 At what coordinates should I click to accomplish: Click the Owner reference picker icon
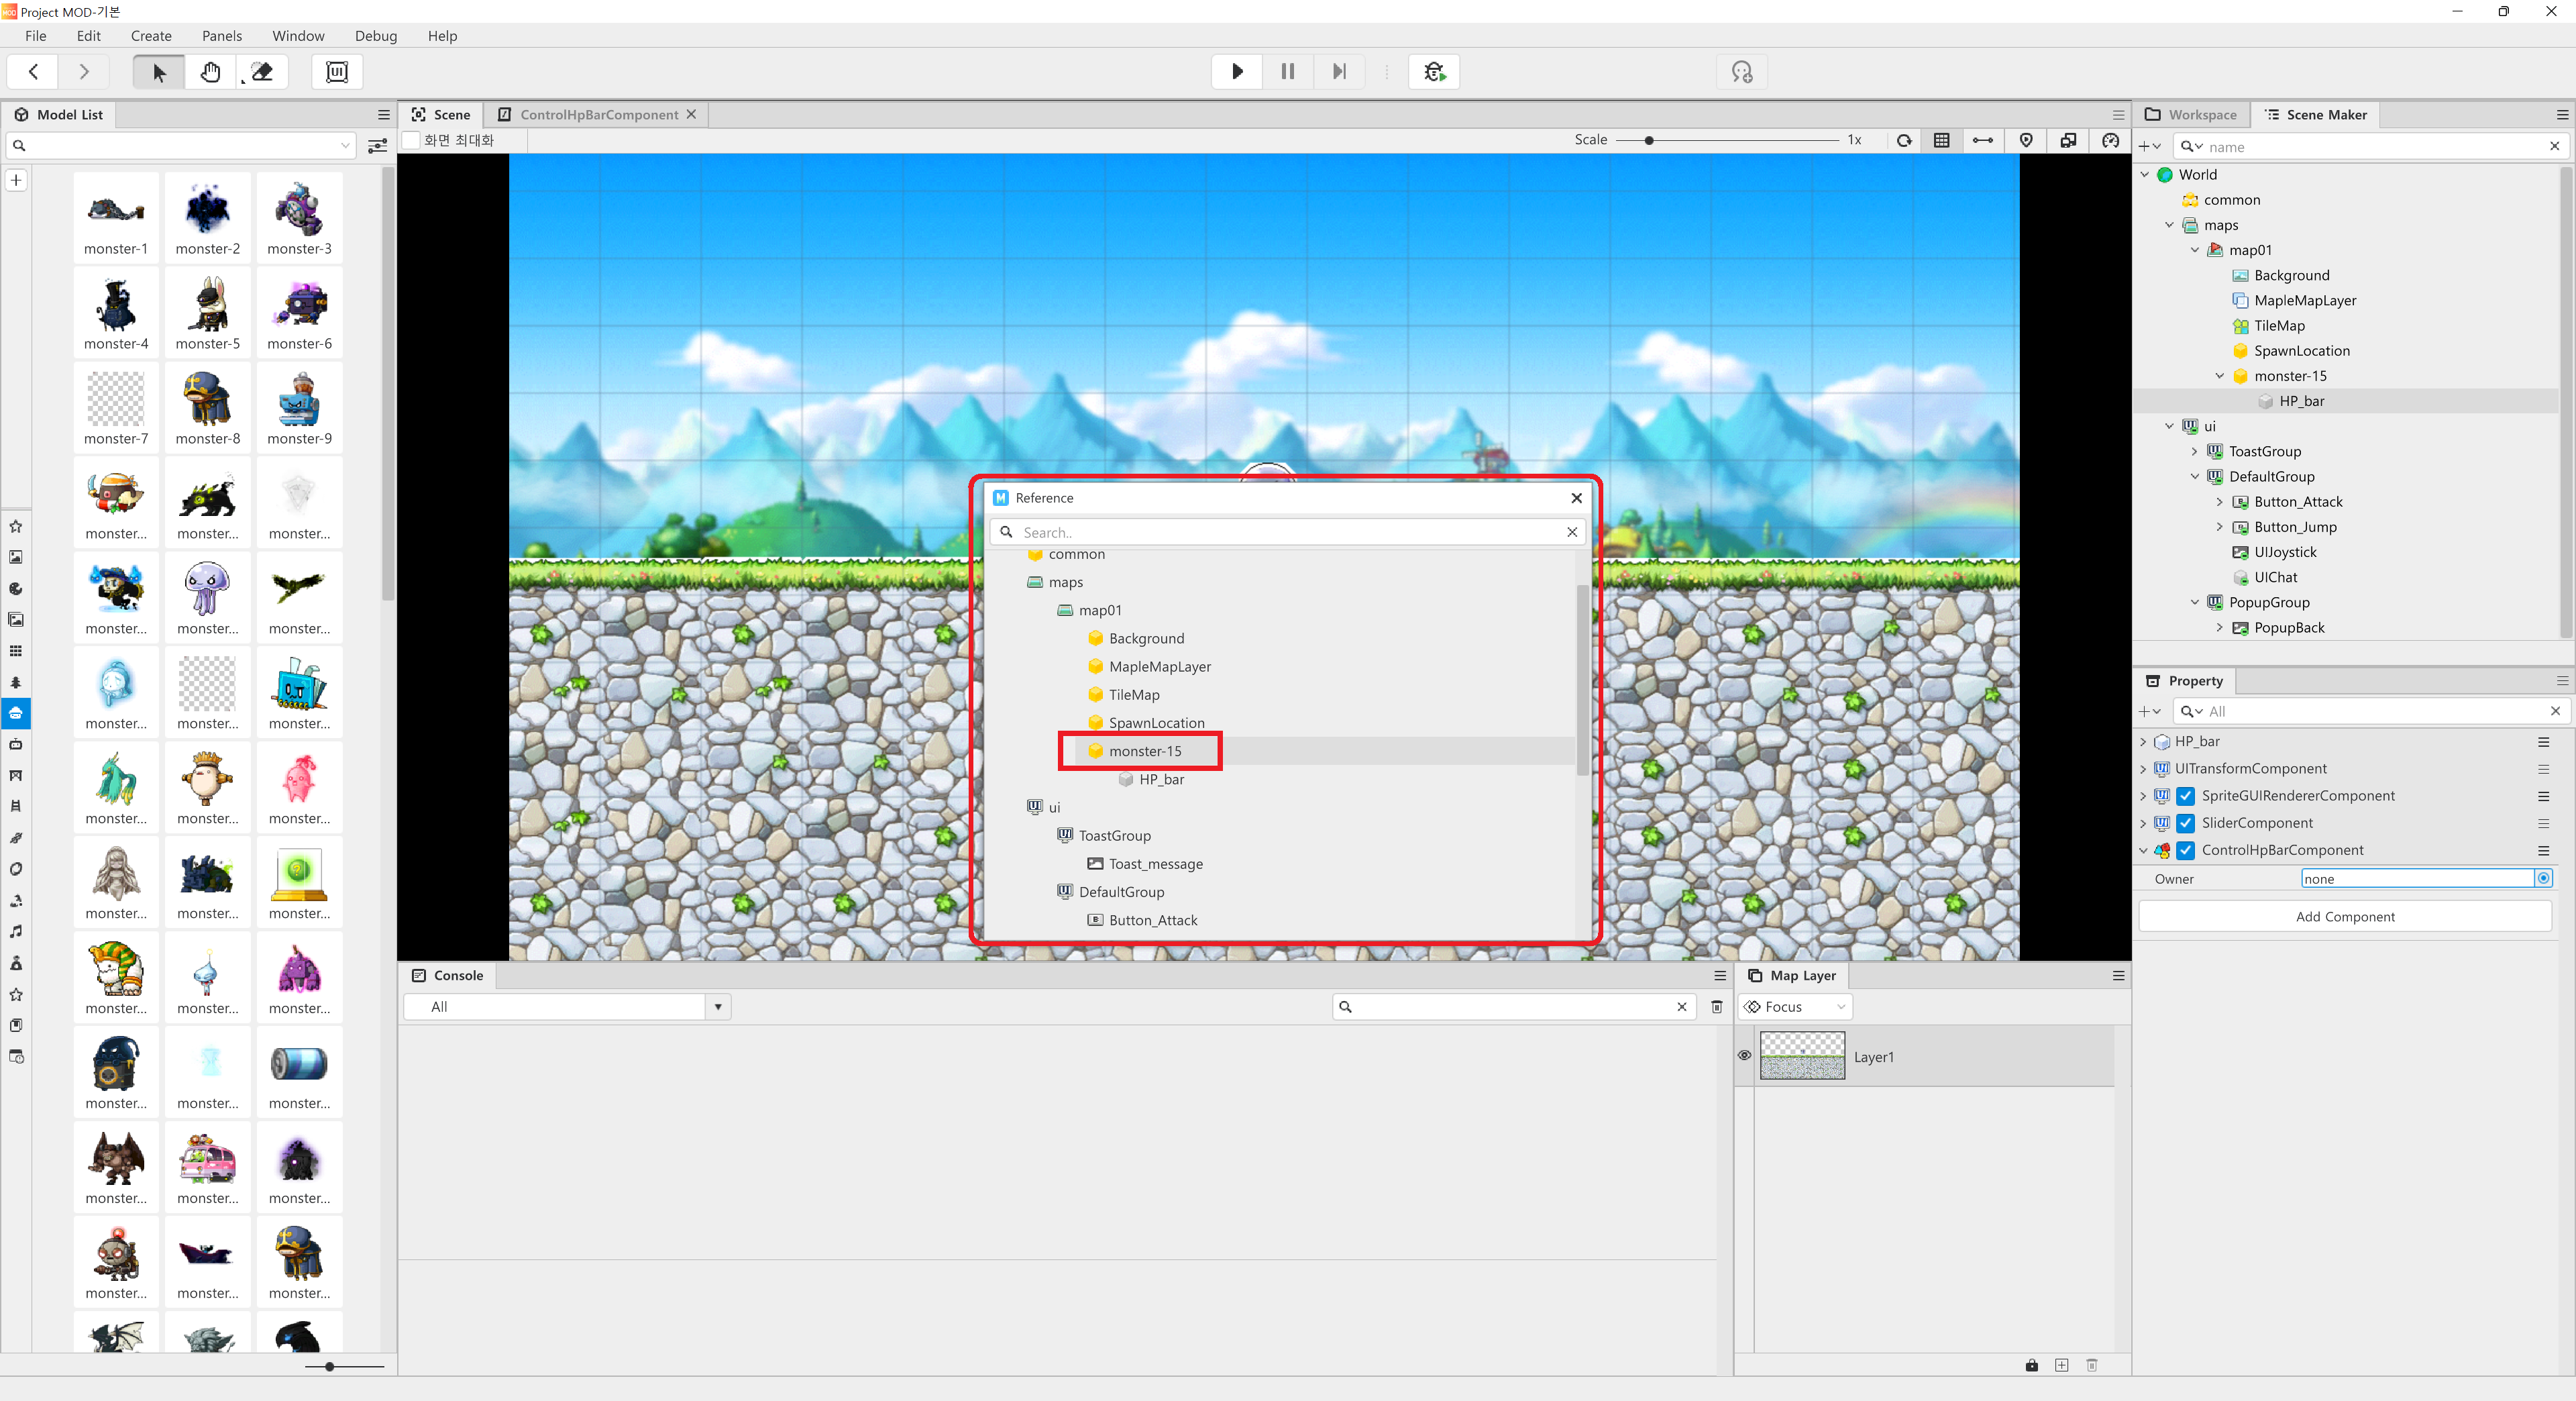tap(2543, 878)
